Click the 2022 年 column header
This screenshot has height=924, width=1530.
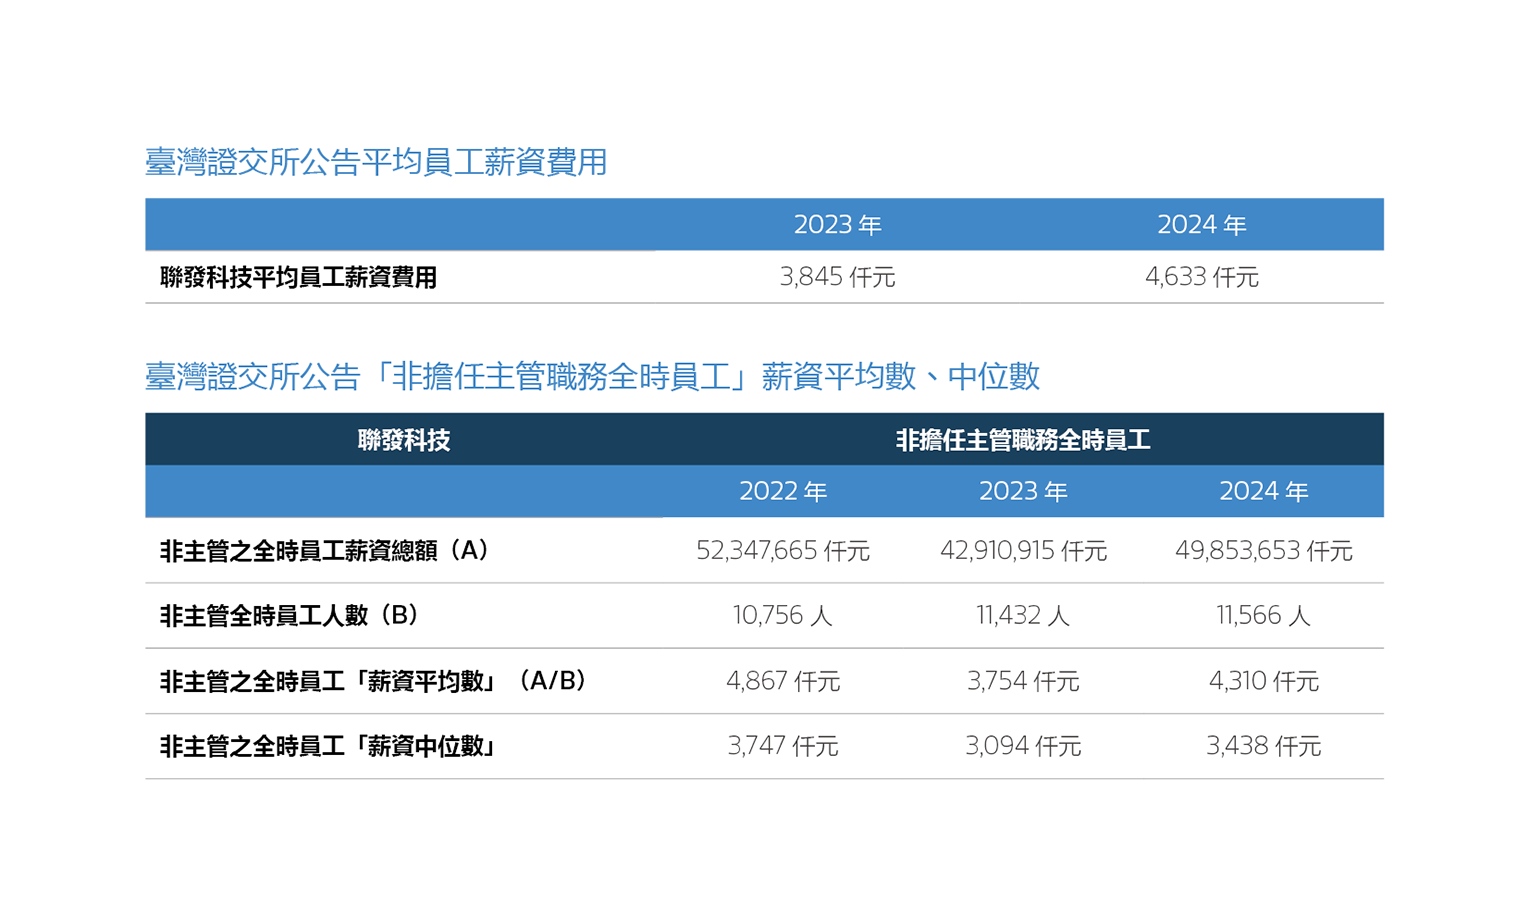(x=782, y=492)
